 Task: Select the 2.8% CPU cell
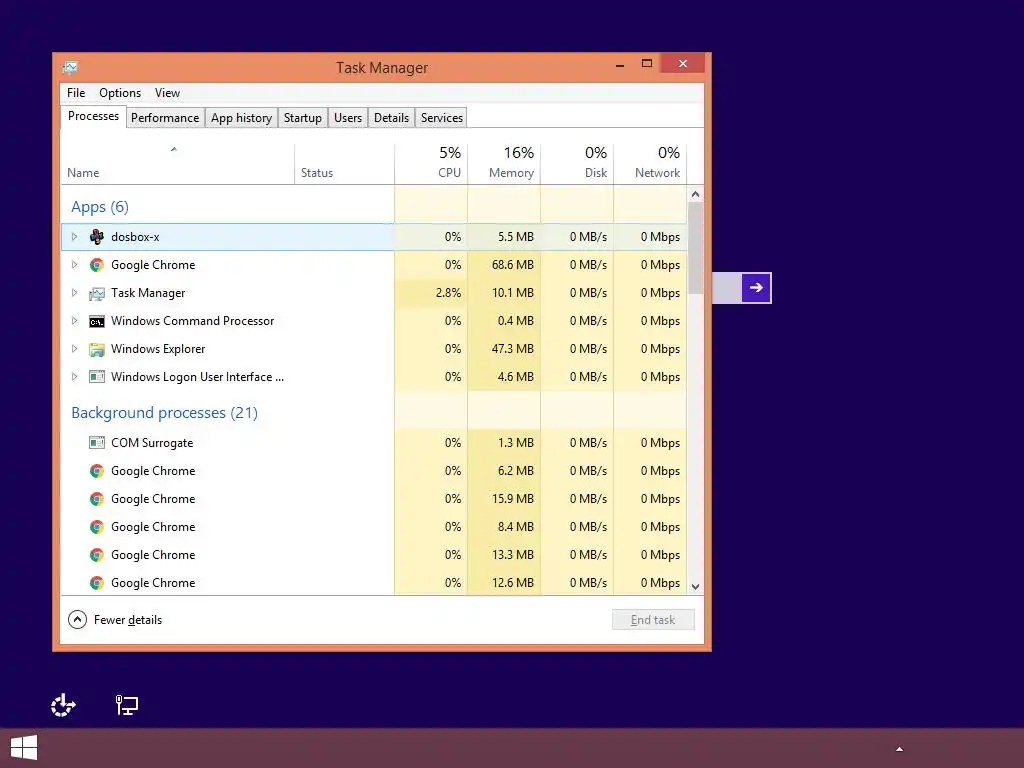[431, 293]
